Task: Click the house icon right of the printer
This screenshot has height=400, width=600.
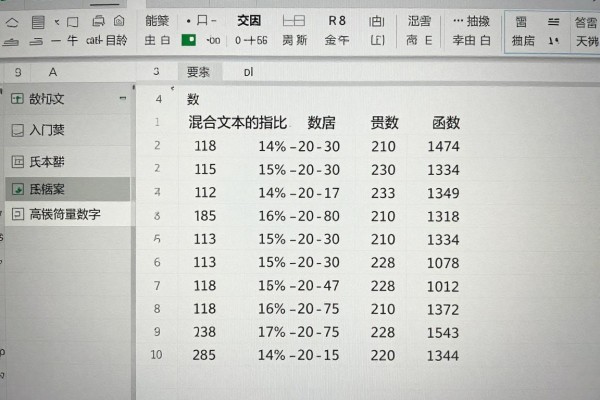Action: 119,20
